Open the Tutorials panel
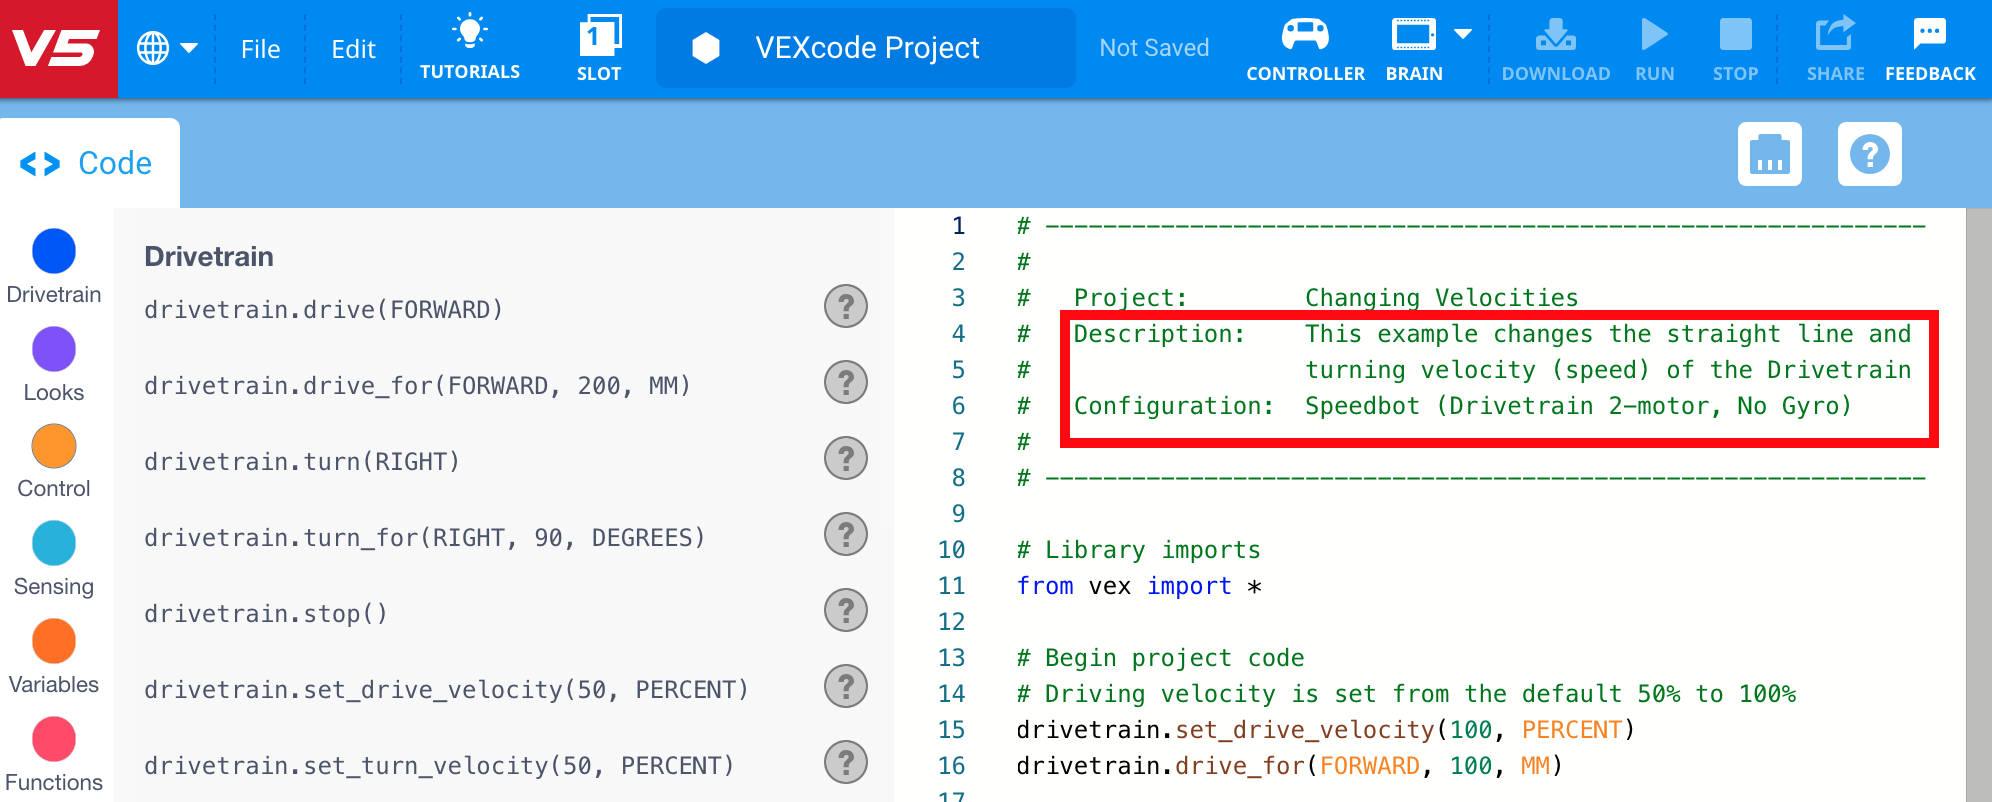The height and width of the screenshot is (802, 1992). pyautogui.click(x=469, y=45)
